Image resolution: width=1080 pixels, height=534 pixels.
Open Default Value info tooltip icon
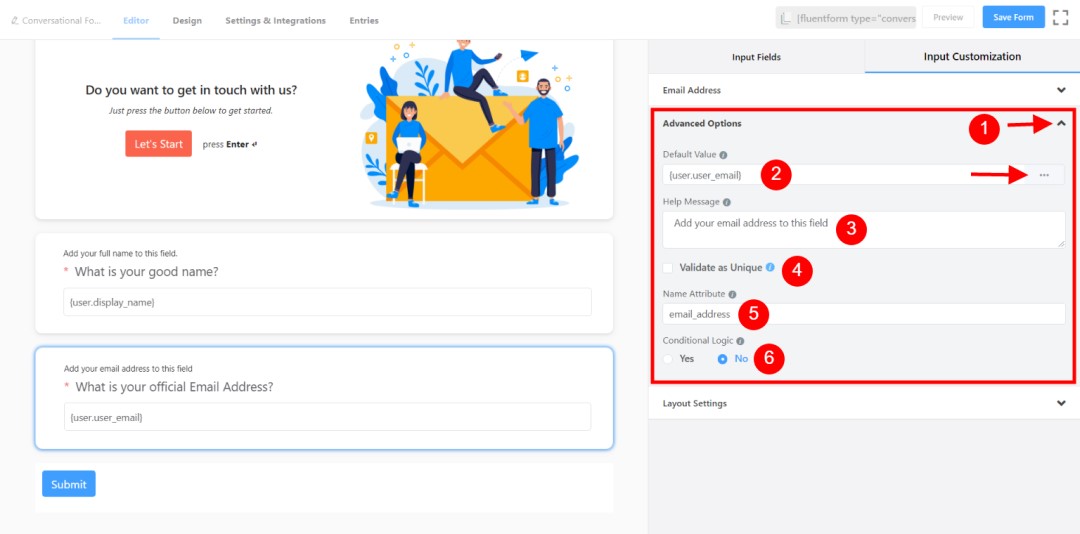tap(723, 155)
